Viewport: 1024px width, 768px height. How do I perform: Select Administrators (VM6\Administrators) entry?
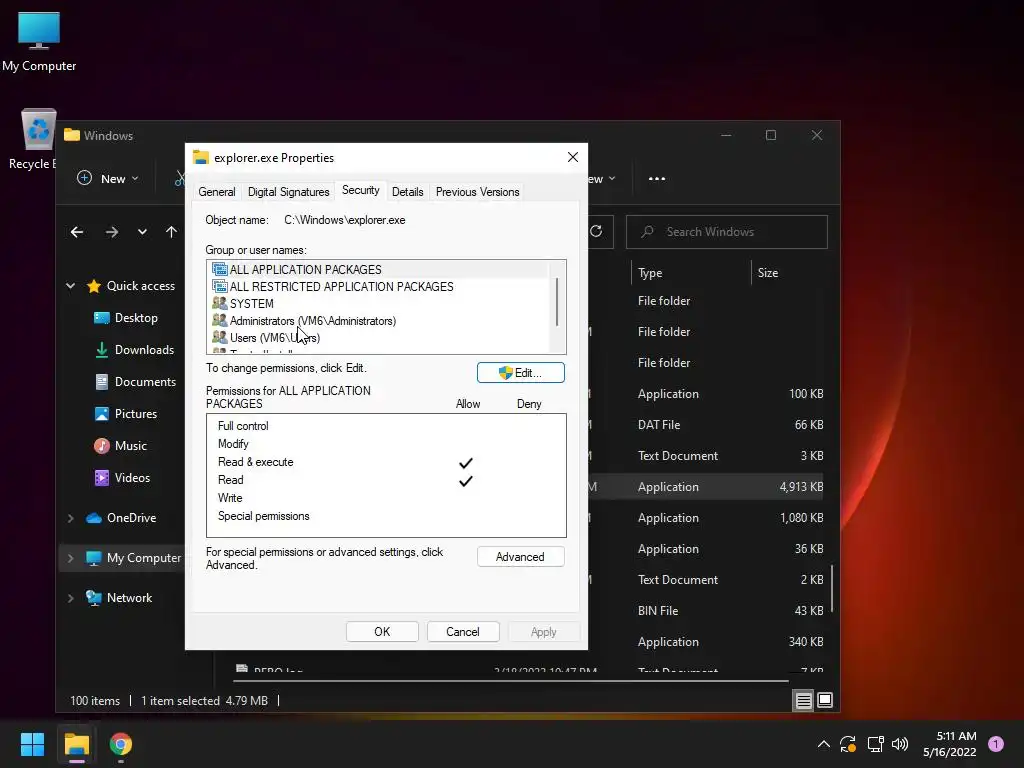click(x=378, y=321)
